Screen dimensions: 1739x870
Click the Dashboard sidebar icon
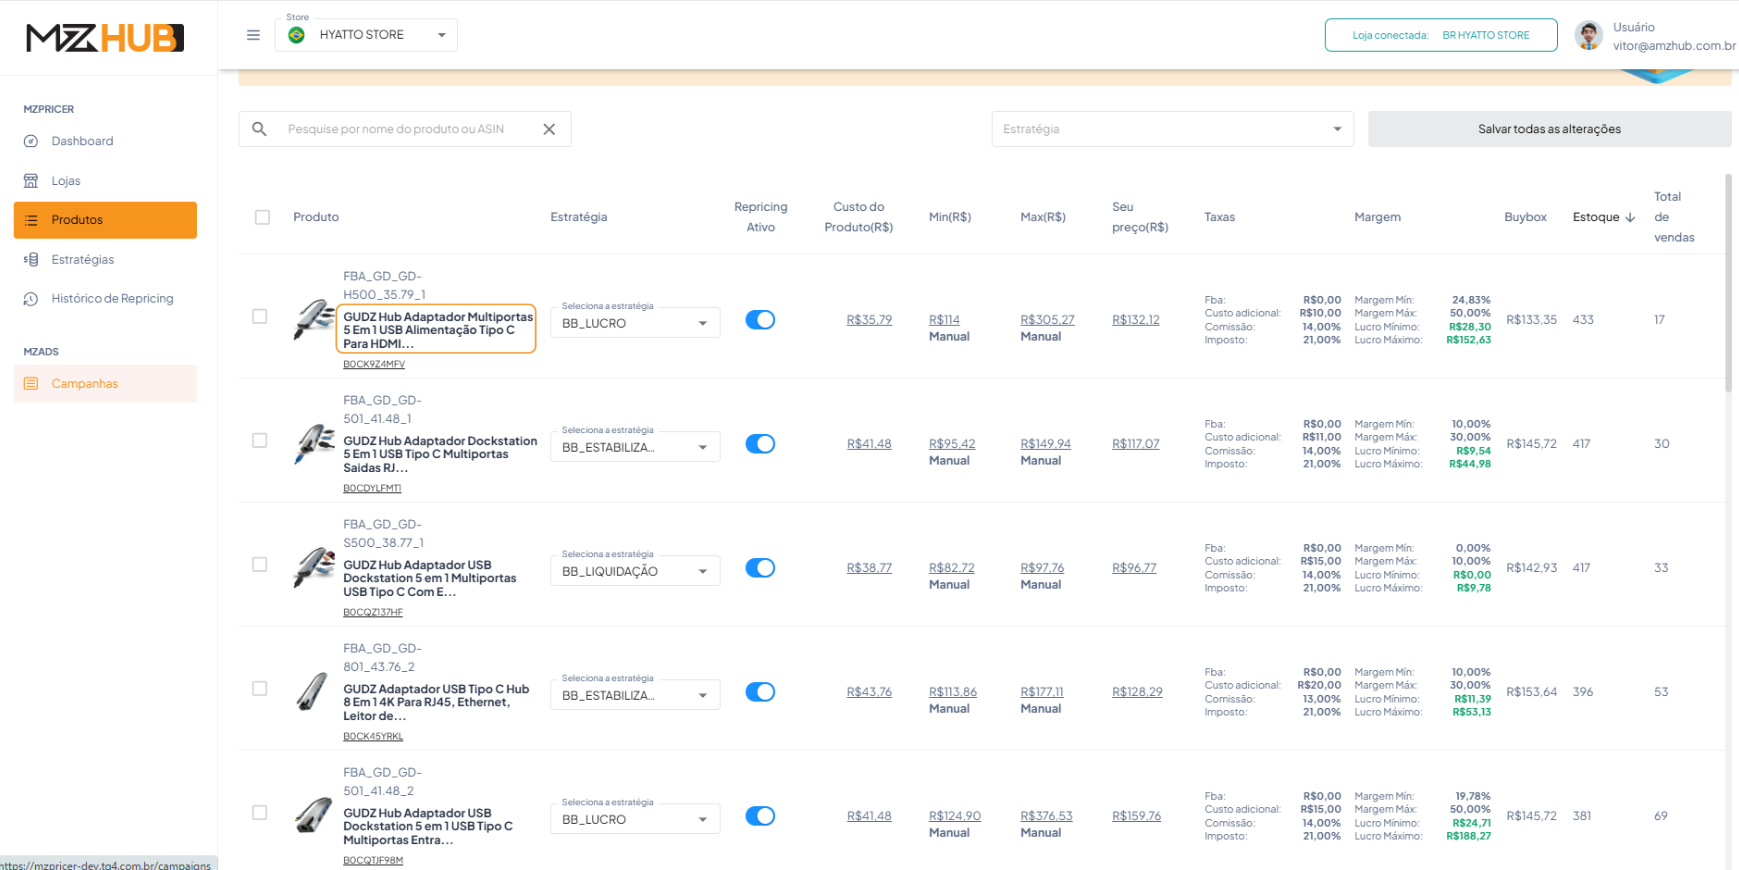click(31, 141)
